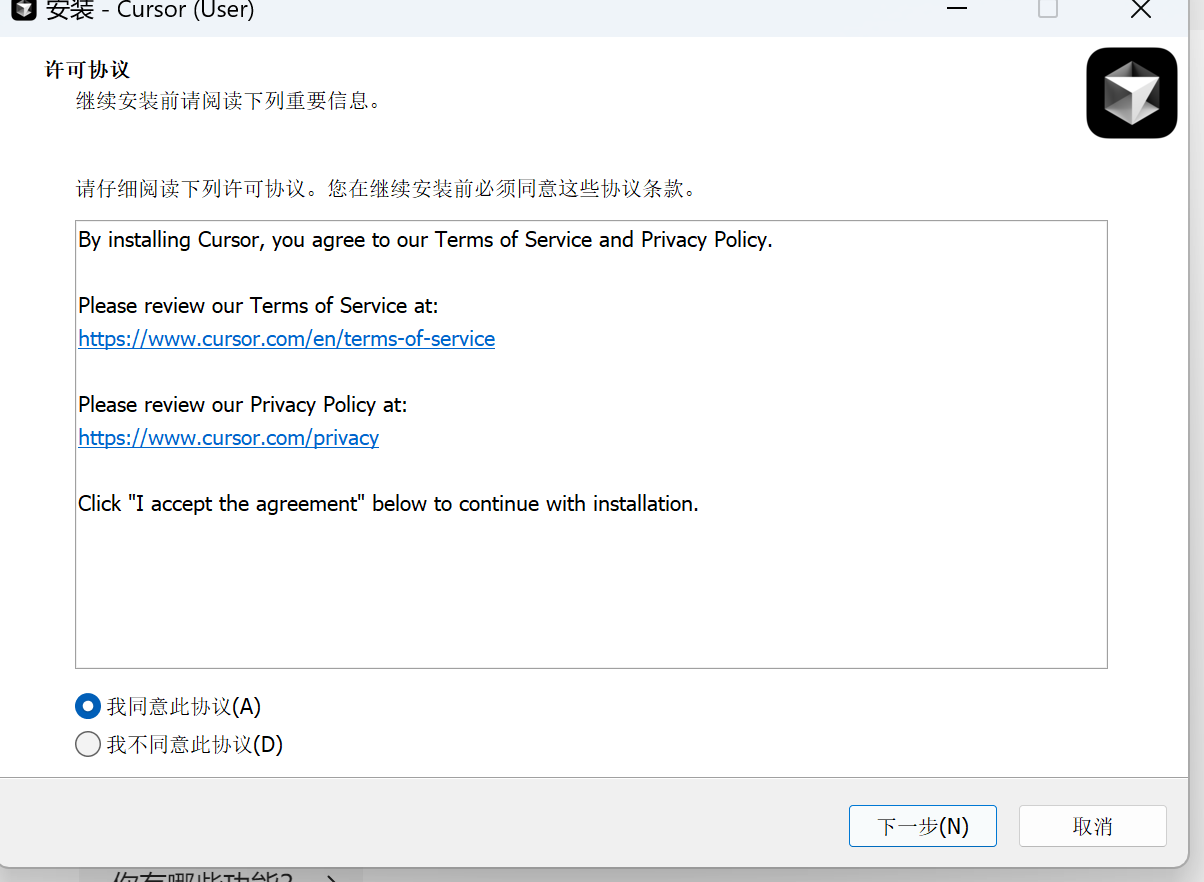Select "我不同意此协议(D)" radio button

coord(88,745)
